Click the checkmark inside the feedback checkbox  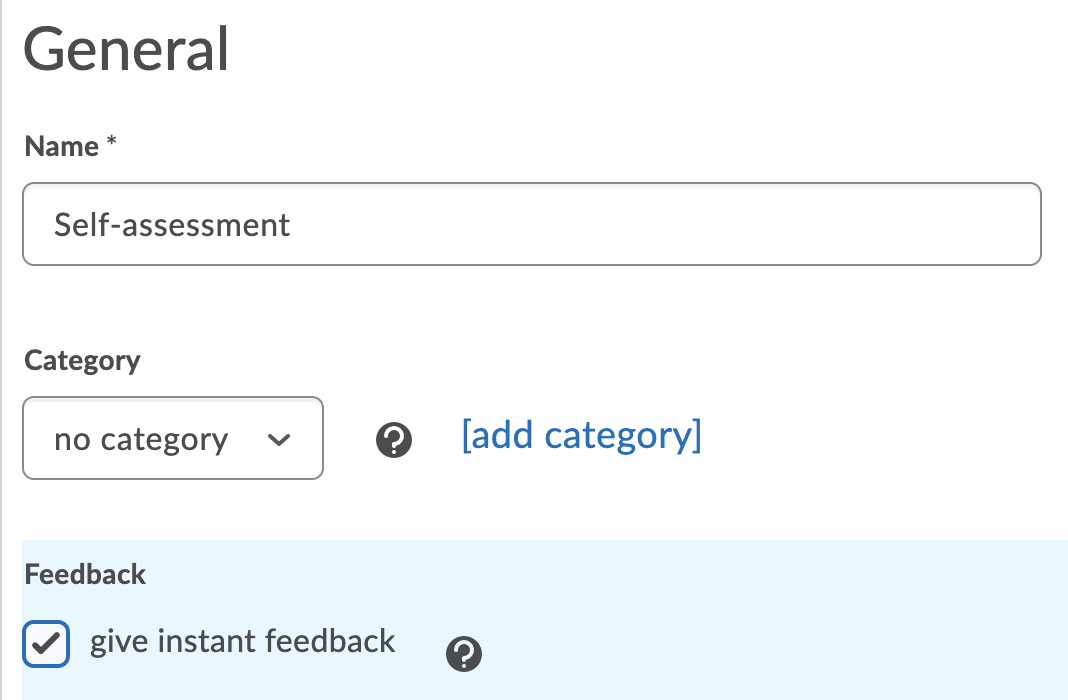click(x=46, y=644)
